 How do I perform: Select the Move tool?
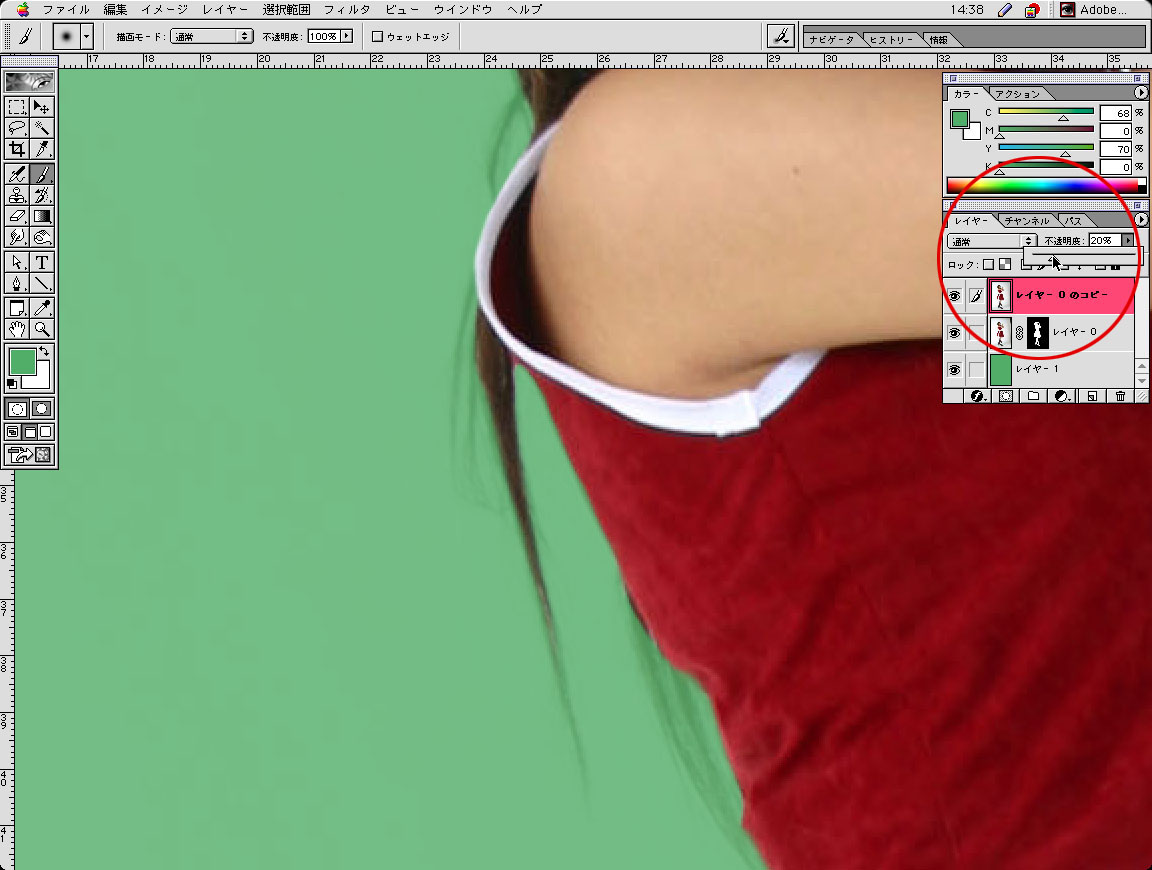tap(42, 107)
